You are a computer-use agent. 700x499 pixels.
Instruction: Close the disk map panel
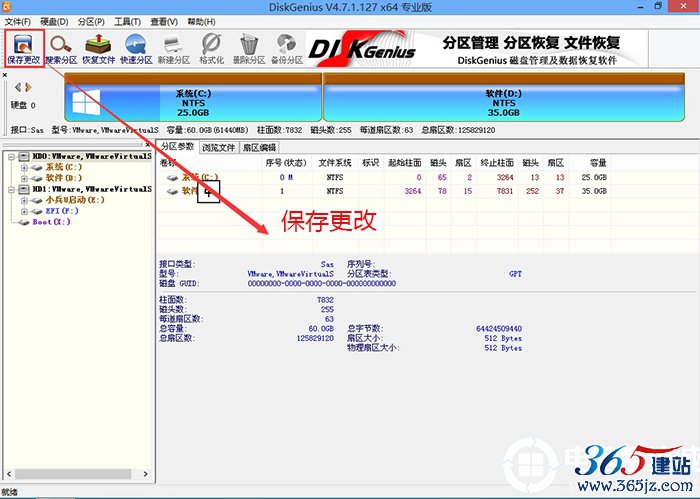[x=5, y=75]
